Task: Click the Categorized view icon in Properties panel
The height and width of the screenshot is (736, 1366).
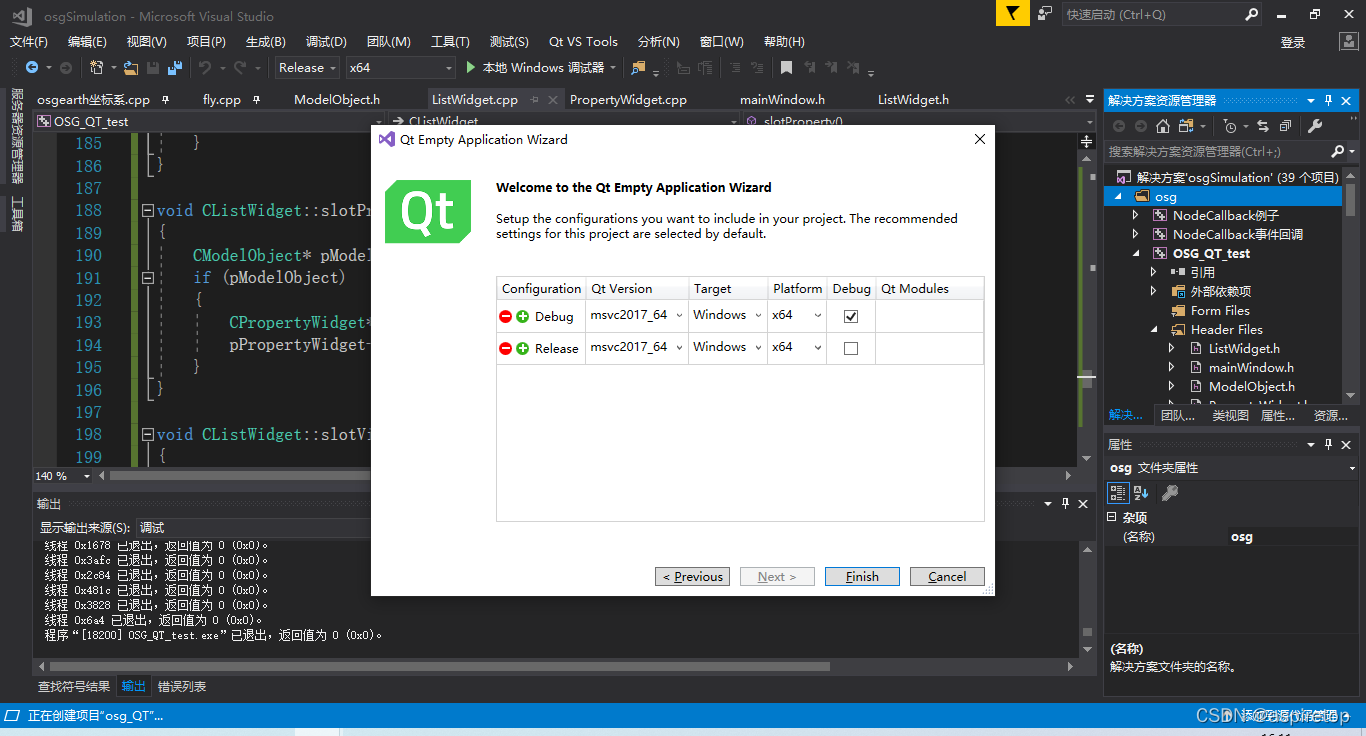Action: pyautogui.click(x=1118, y=493)
